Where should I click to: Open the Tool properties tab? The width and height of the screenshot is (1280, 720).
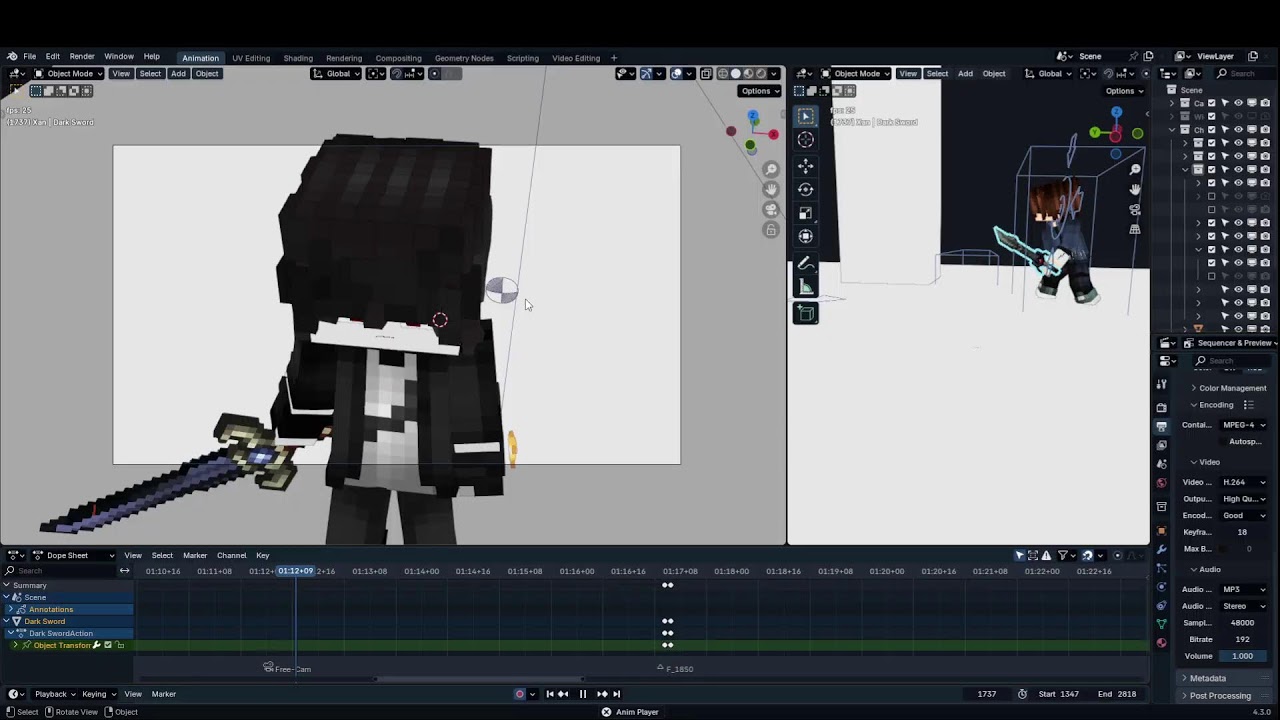[1161, 384]
